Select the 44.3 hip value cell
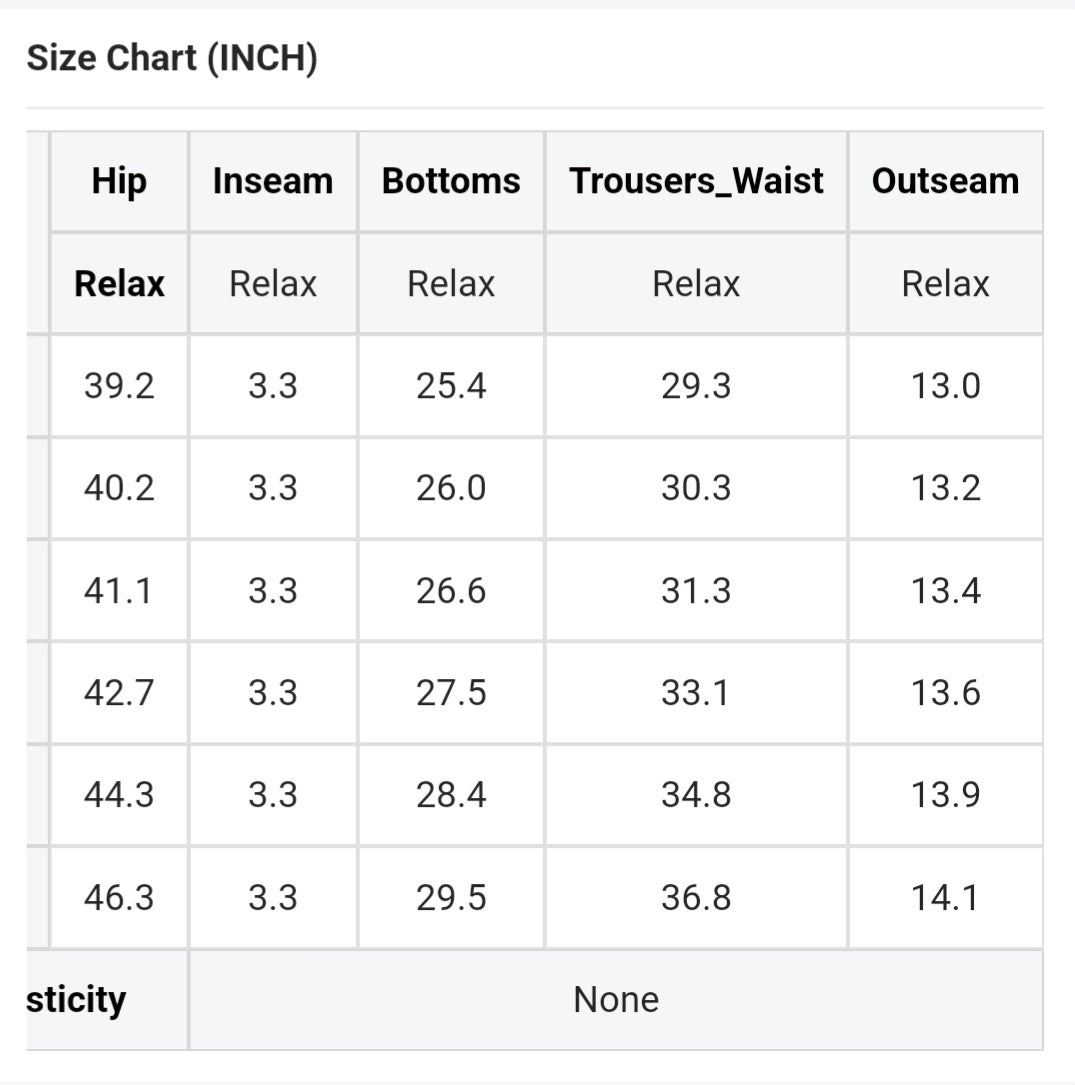Screen dimensions: 1075x1085 point(119,795)
